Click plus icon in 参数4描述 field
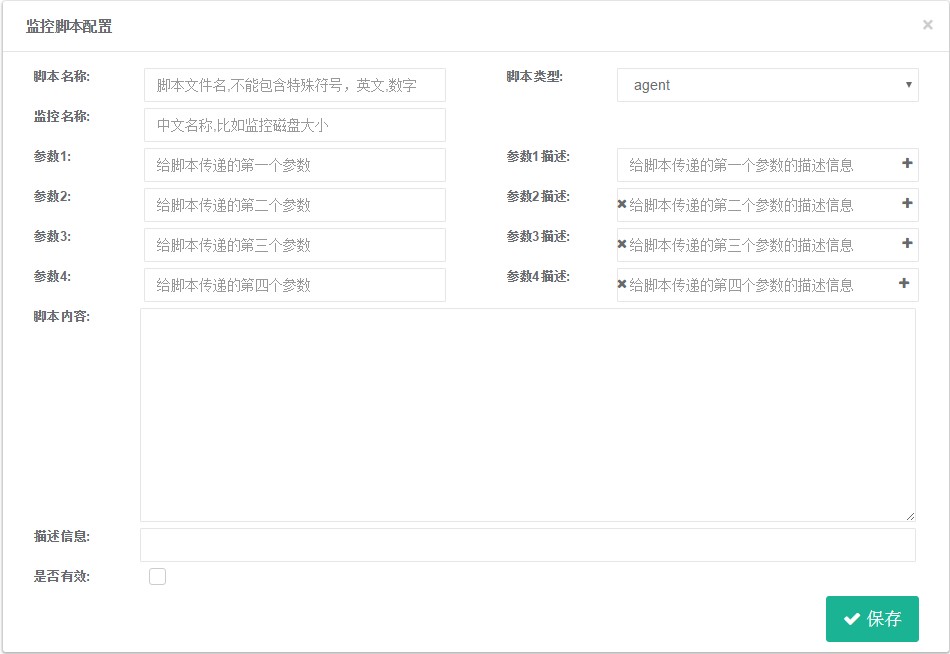The height and width of the screenshot is (654, 950). coord(904,283)
